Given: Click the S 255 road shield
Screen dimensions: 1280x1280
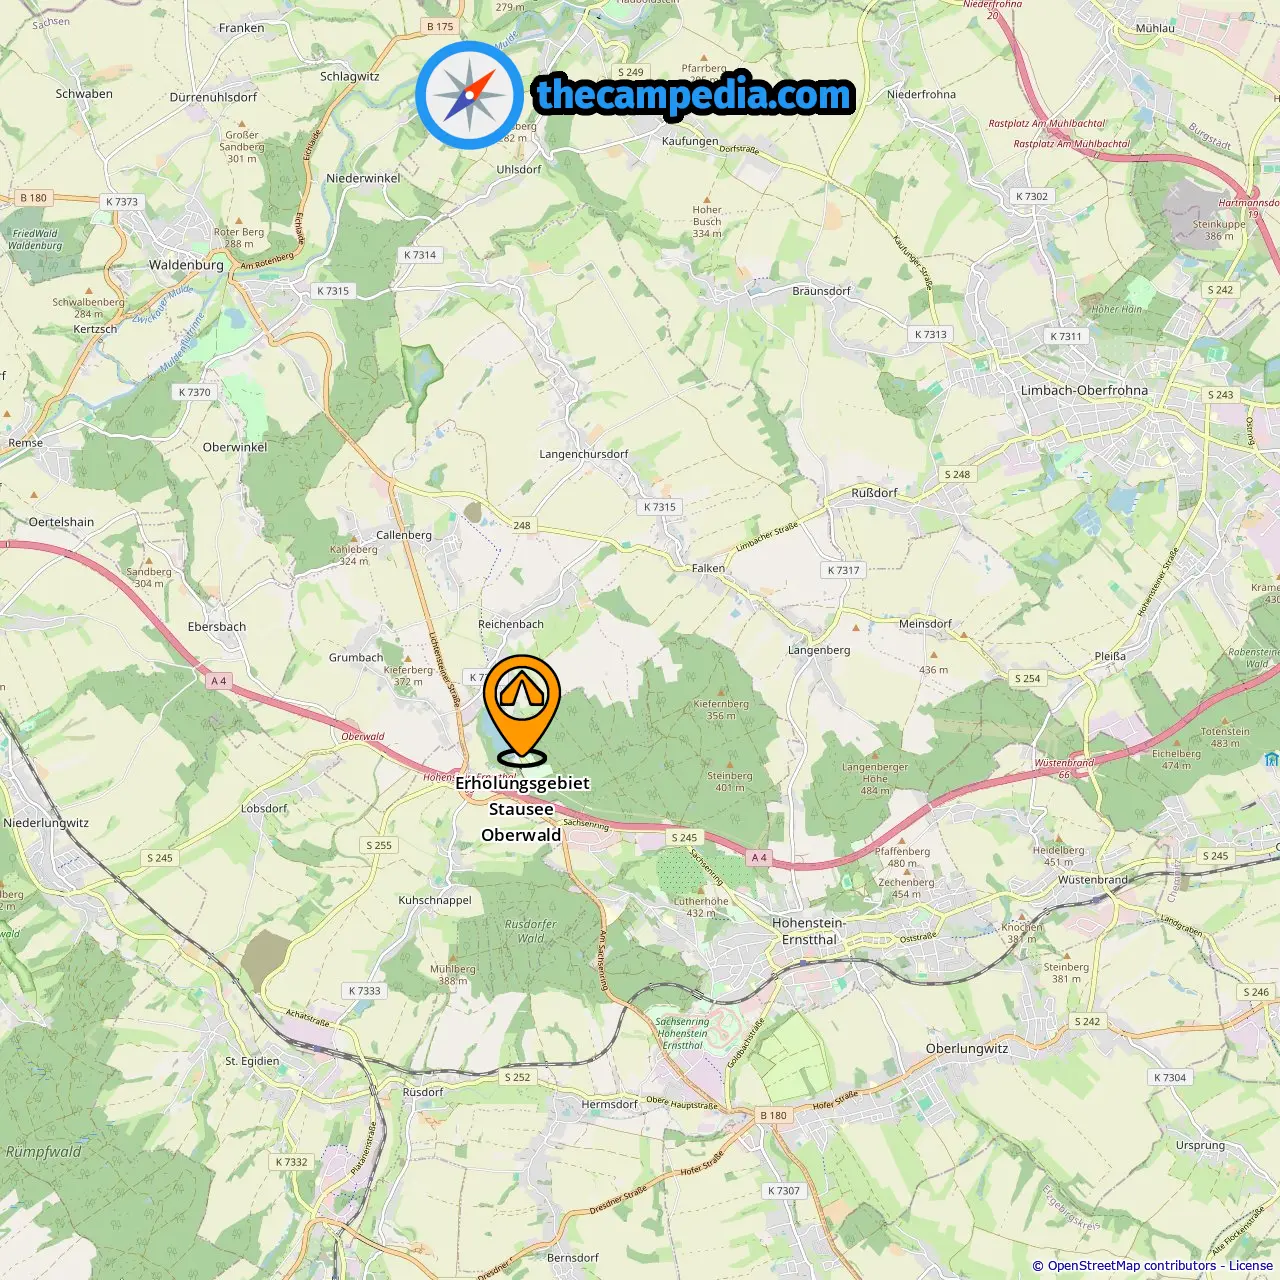Looking at the screenshot, I should tap(379, 845).
